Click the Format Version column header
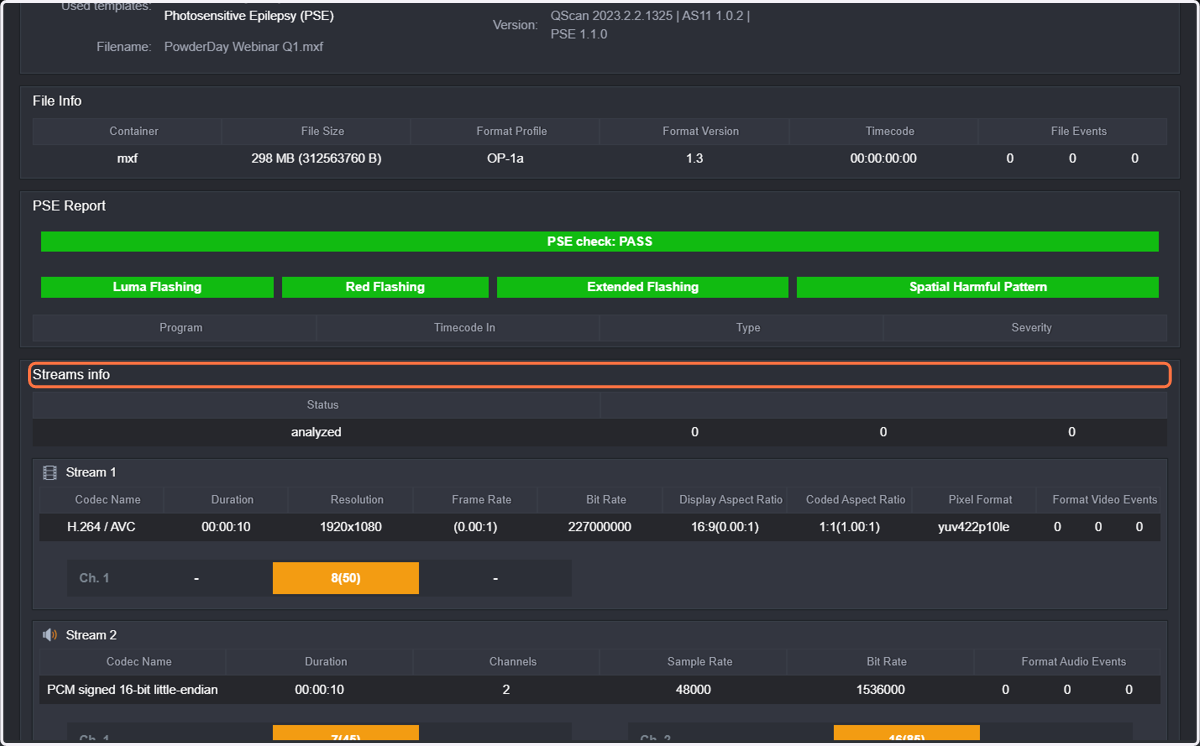 pos(701,131)
